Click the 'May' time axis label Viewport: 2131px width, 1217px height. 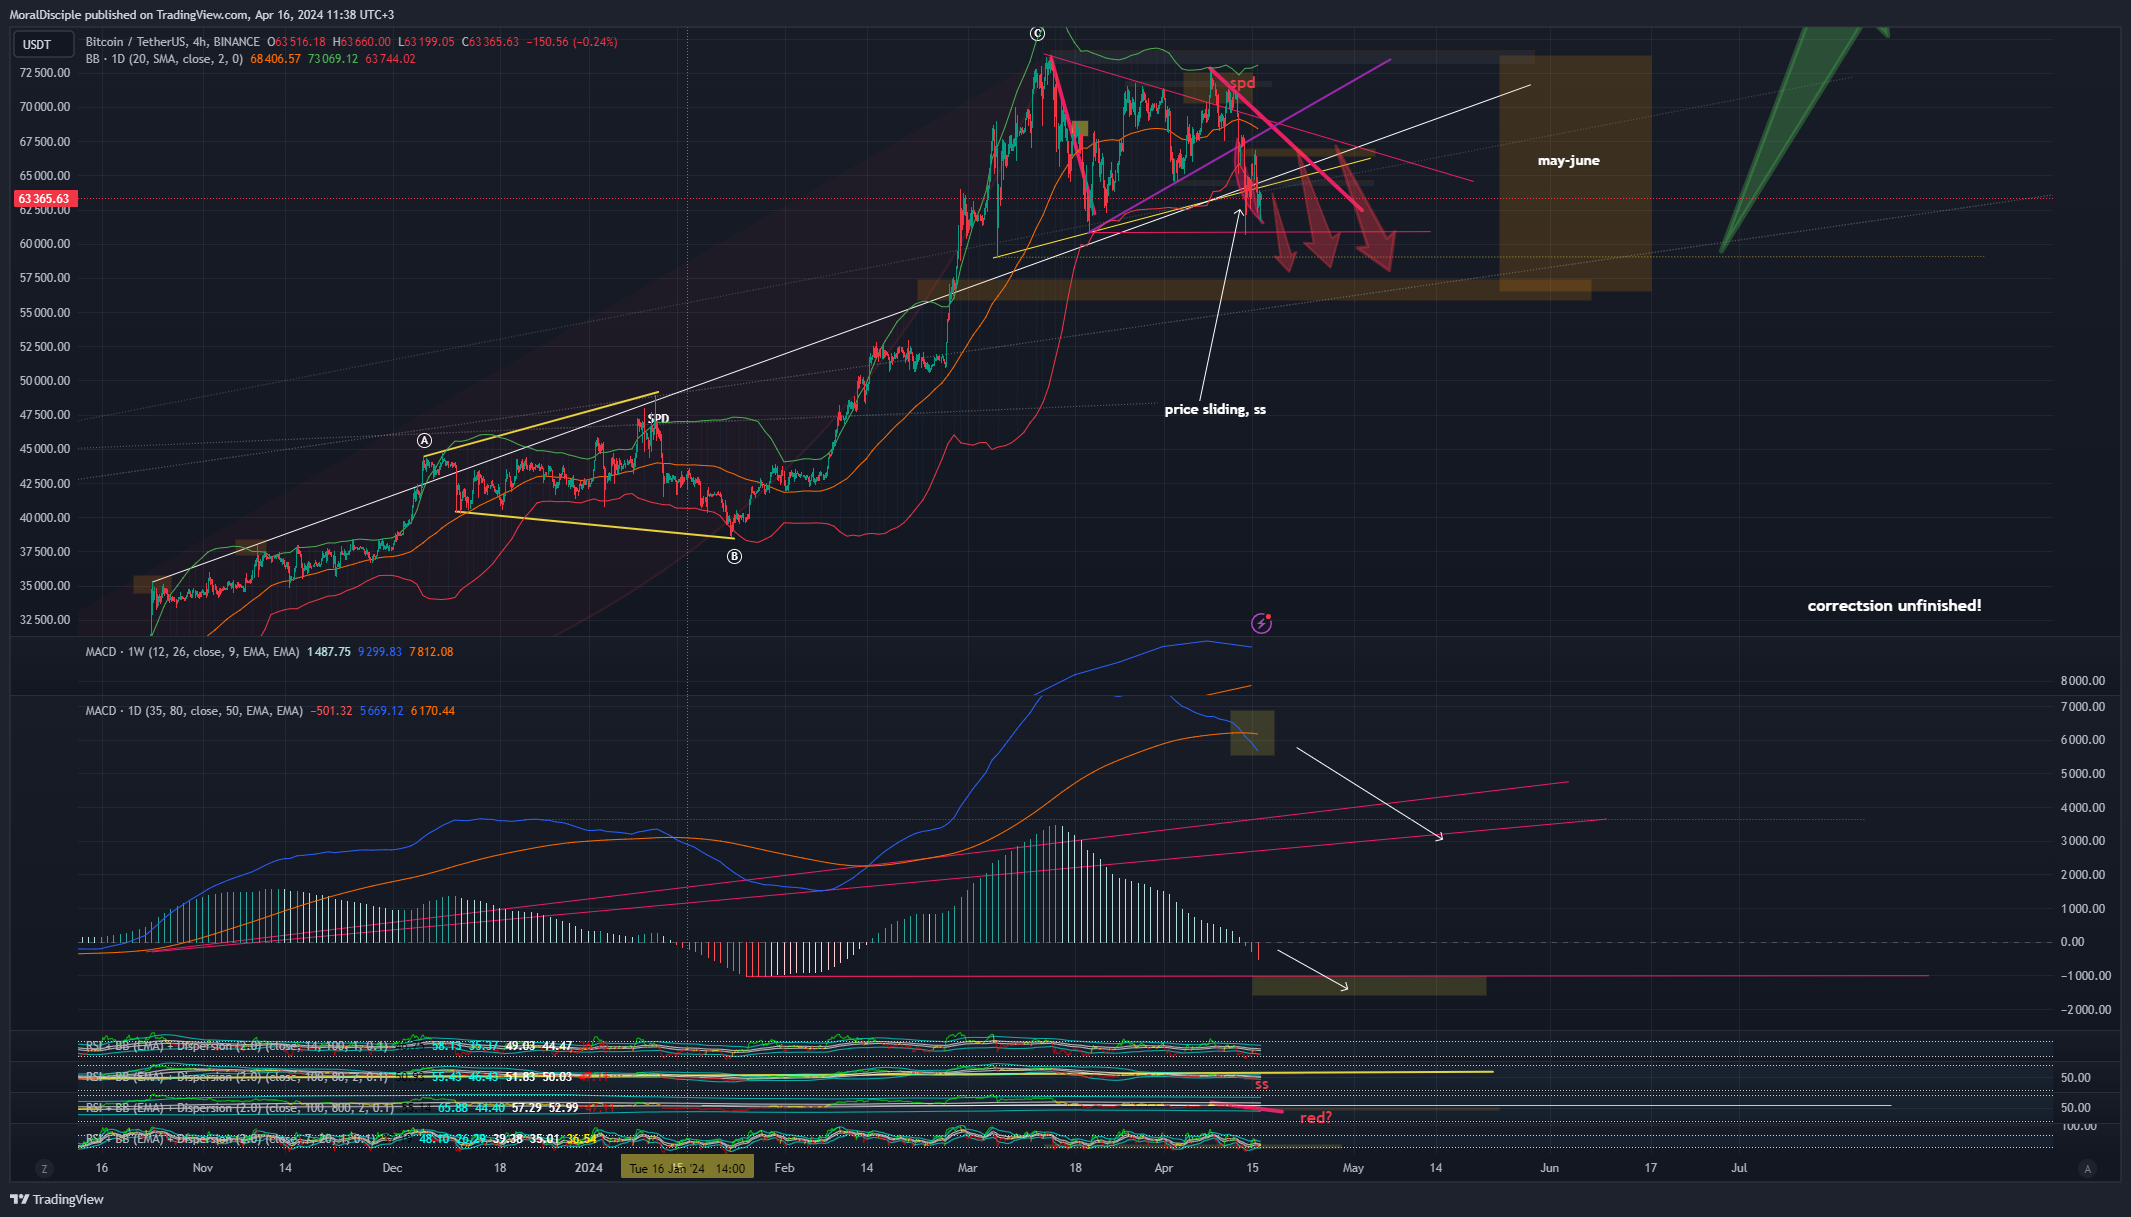pyautogui.click(x=1353, y=1168)
